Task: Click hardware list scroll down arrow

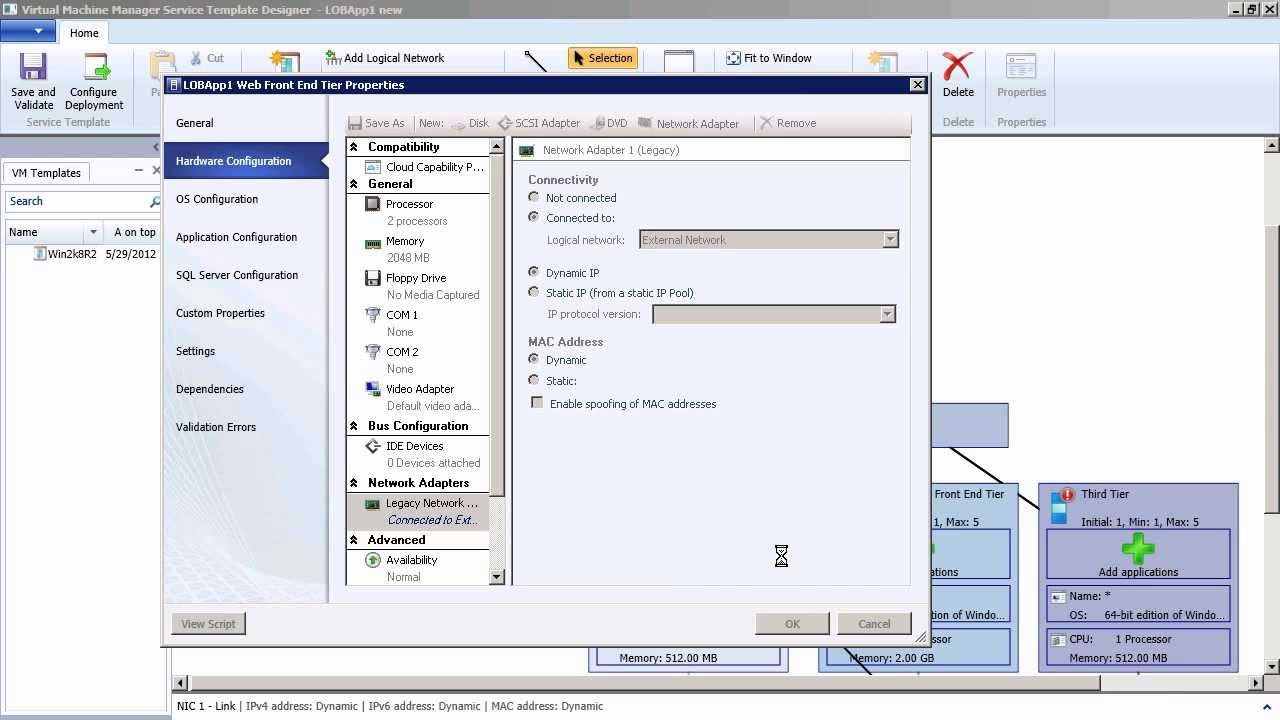Action: [x=496, y=577]
